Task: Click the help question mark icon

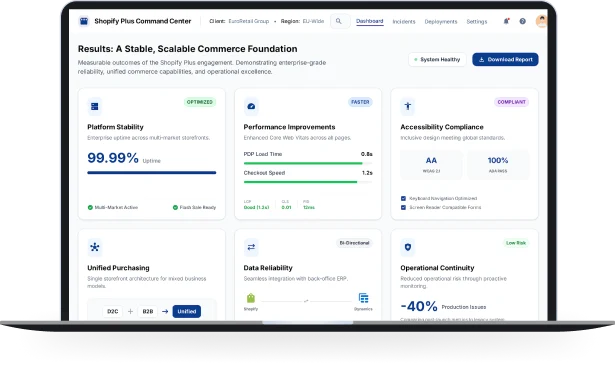Action: 522,21
